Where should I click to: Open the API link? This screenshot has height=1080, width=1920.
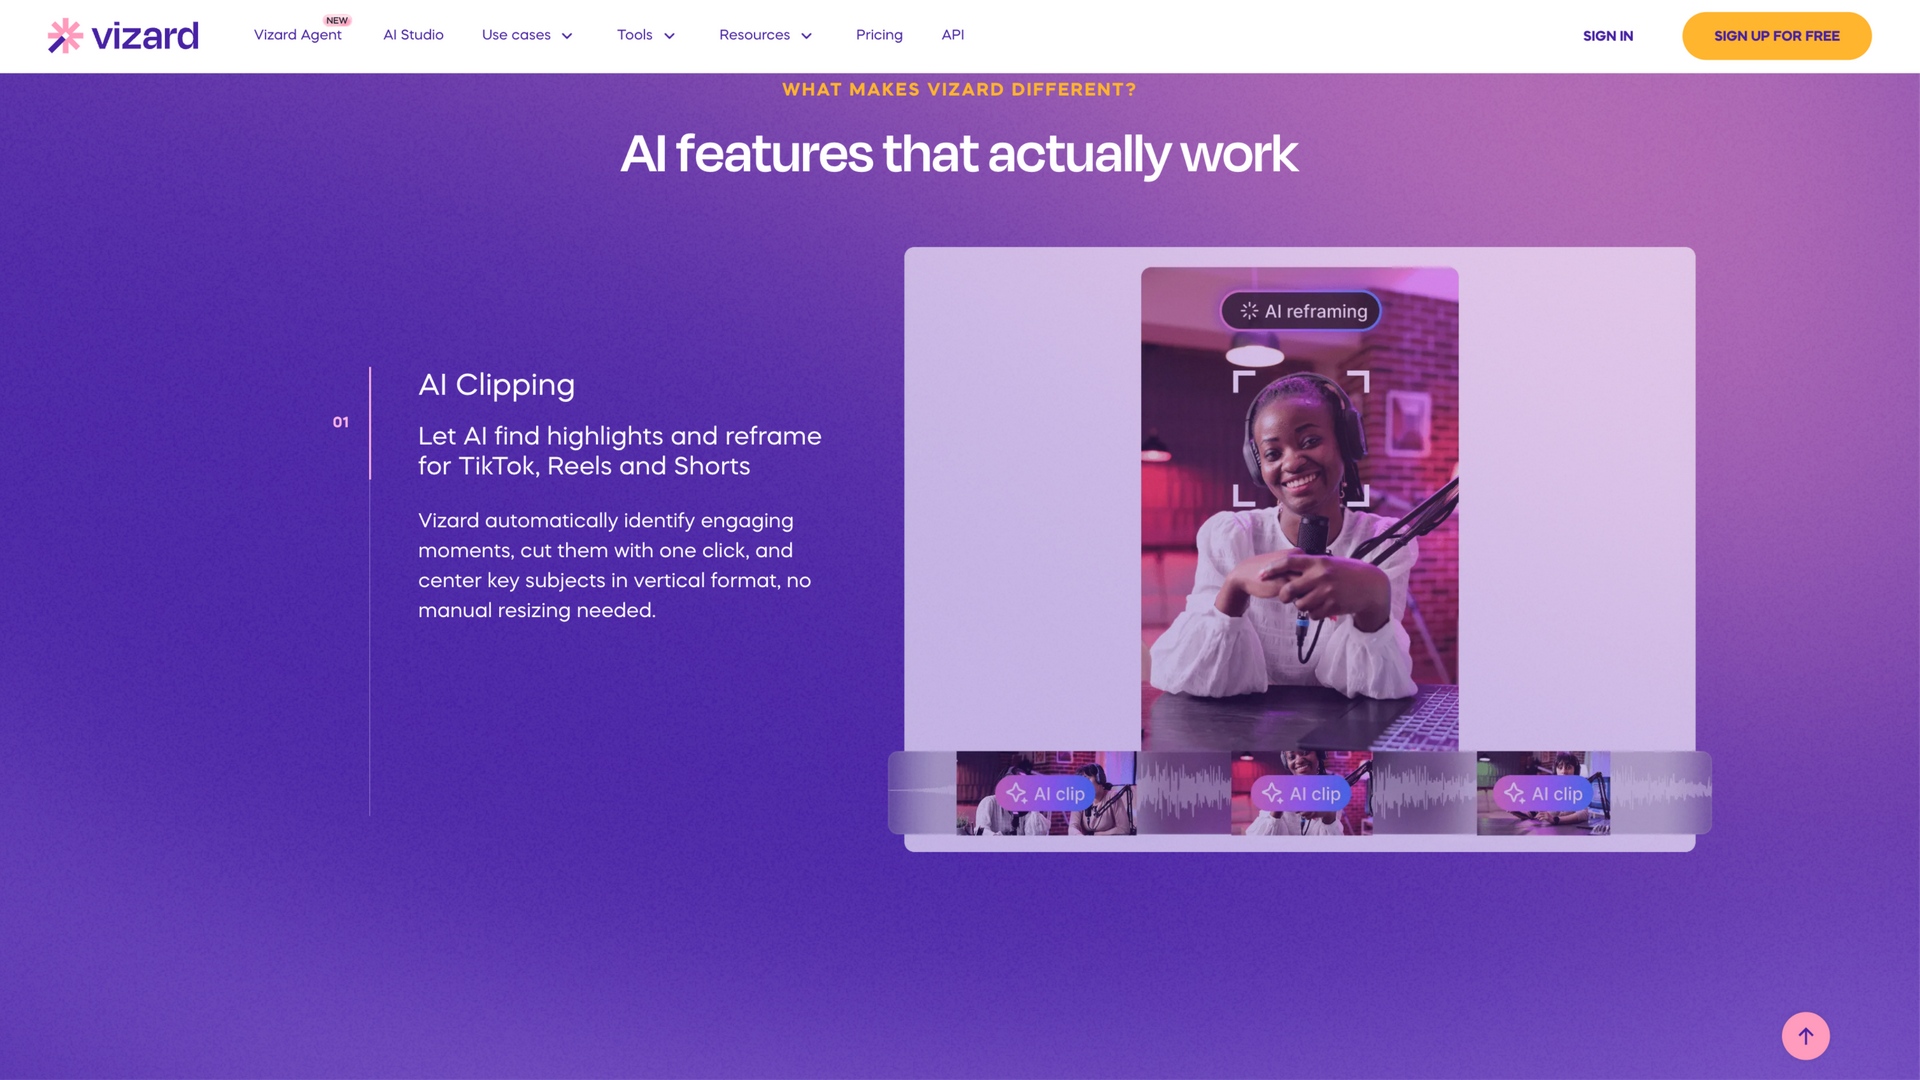coord(953,35)
